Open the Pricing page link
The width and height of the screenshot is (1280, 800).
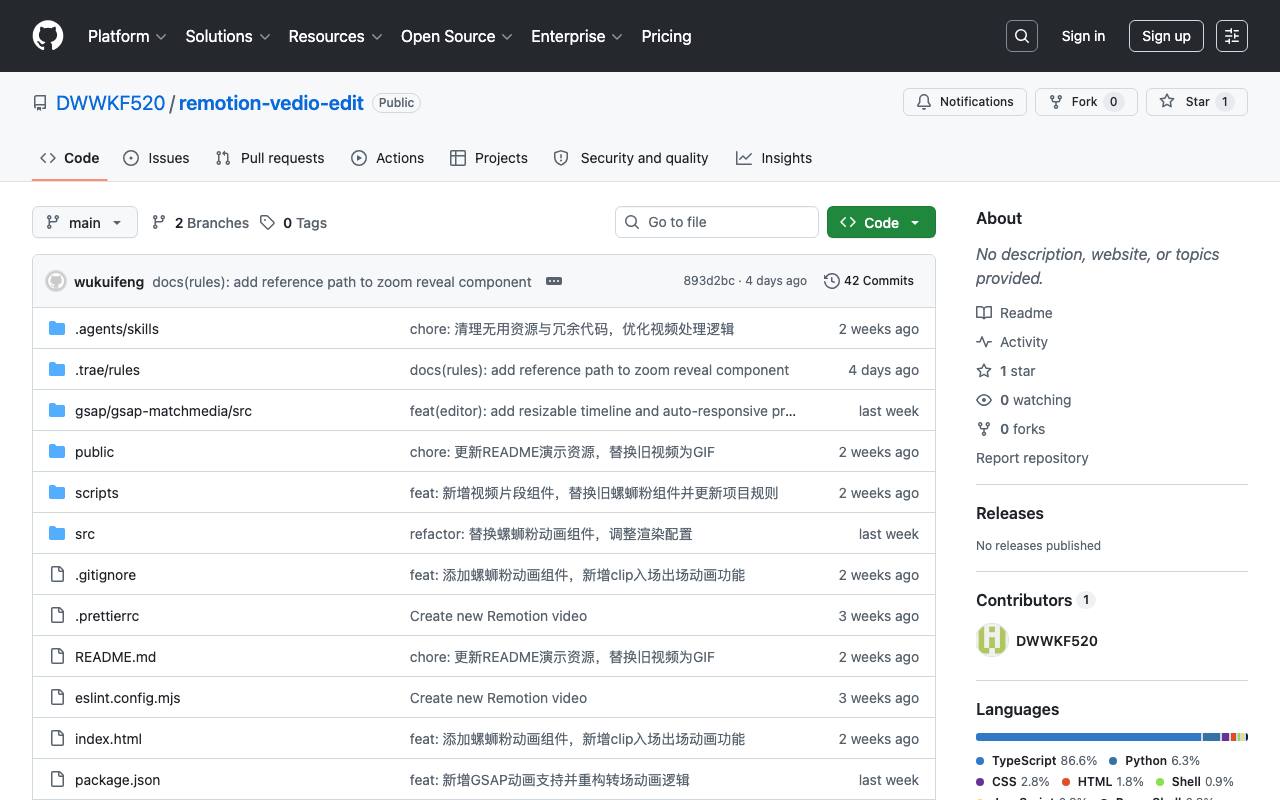point(666,36)
